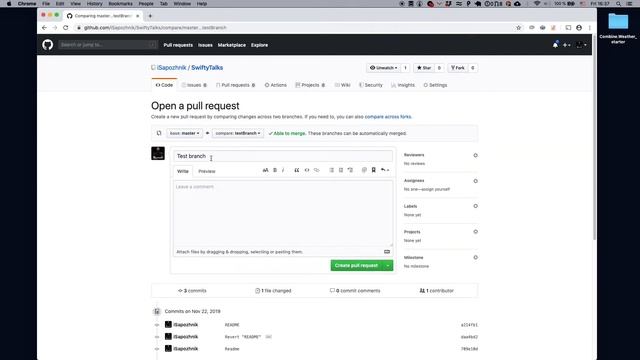This screenshot has height=360, width=640.
Task: Open the Wiki tab
Action: click(x=342, y=85)
